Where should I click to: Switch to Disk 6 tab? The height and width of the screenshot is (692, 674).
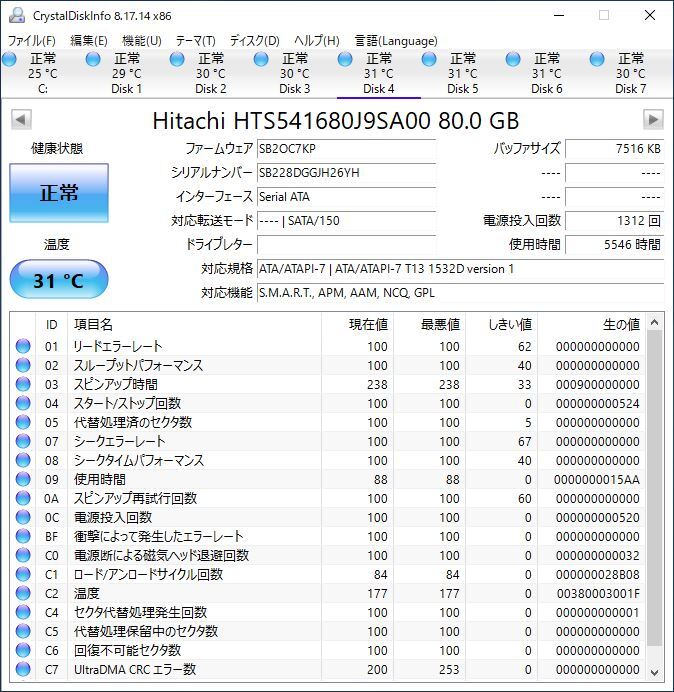click(546, 73)
